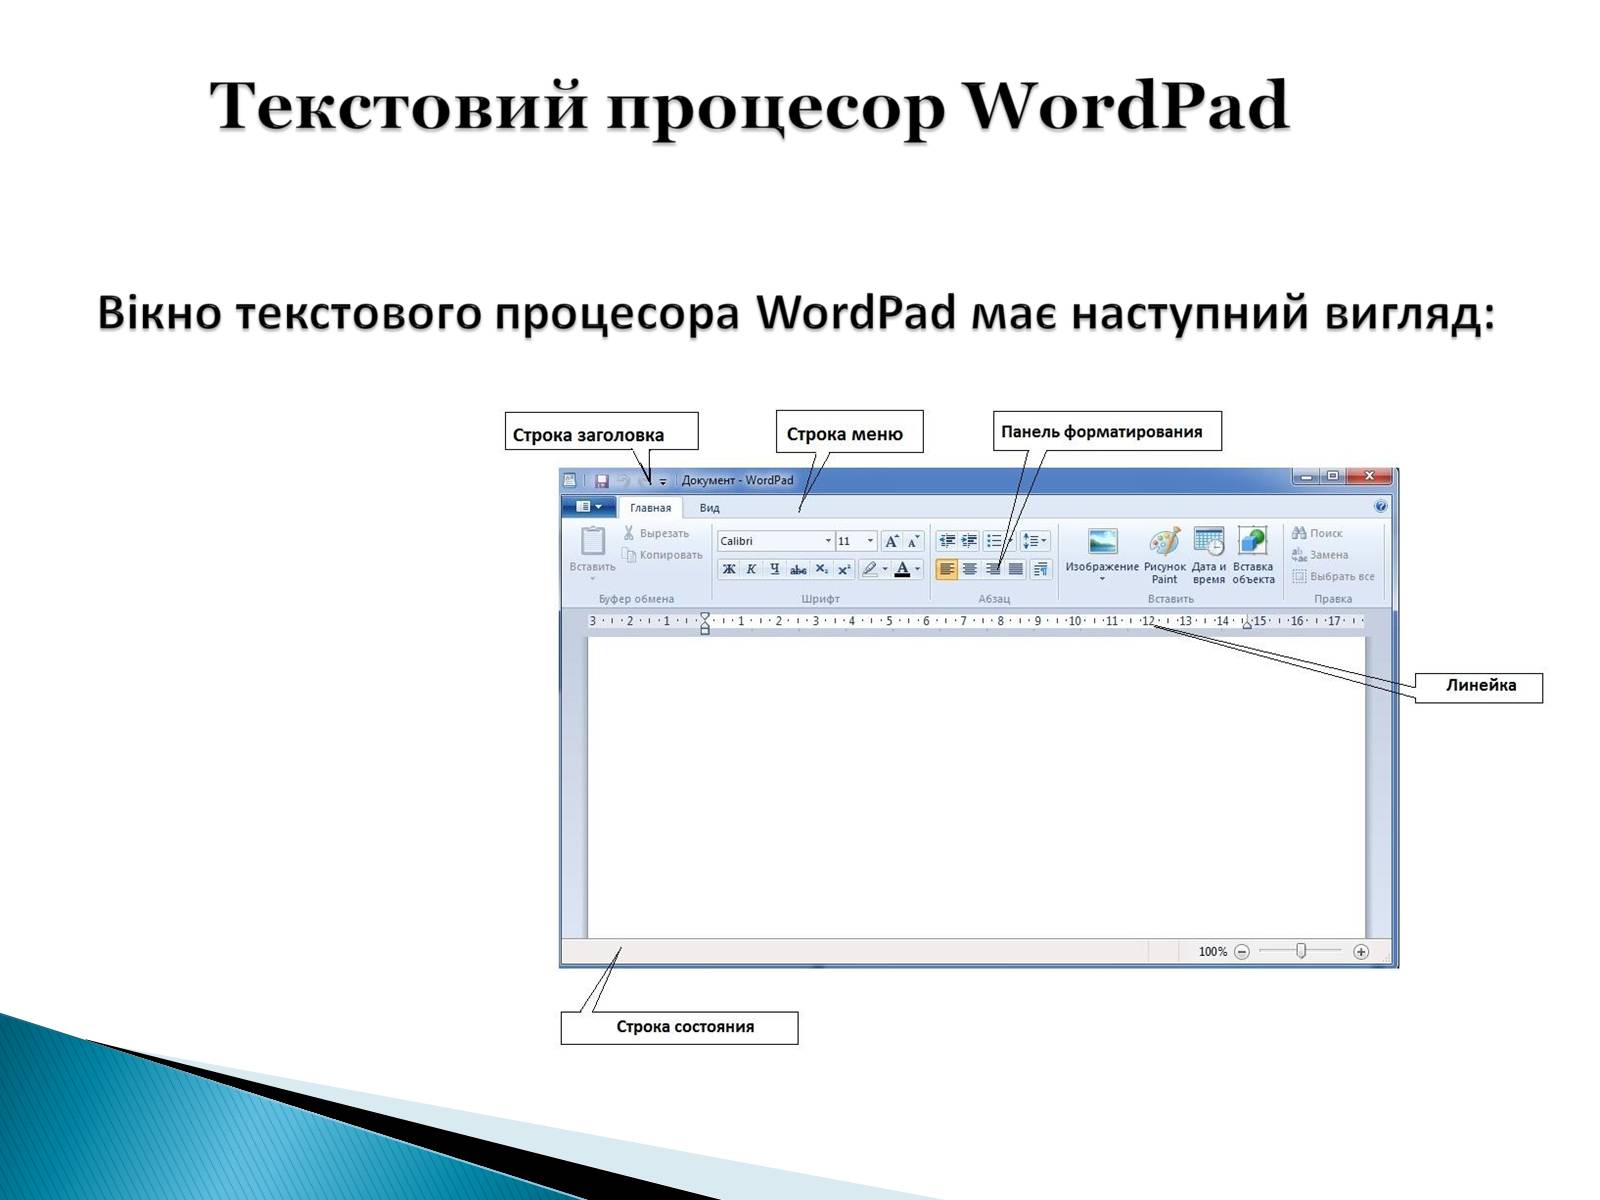Click the Shrink Font small A icon

point(913,541)
